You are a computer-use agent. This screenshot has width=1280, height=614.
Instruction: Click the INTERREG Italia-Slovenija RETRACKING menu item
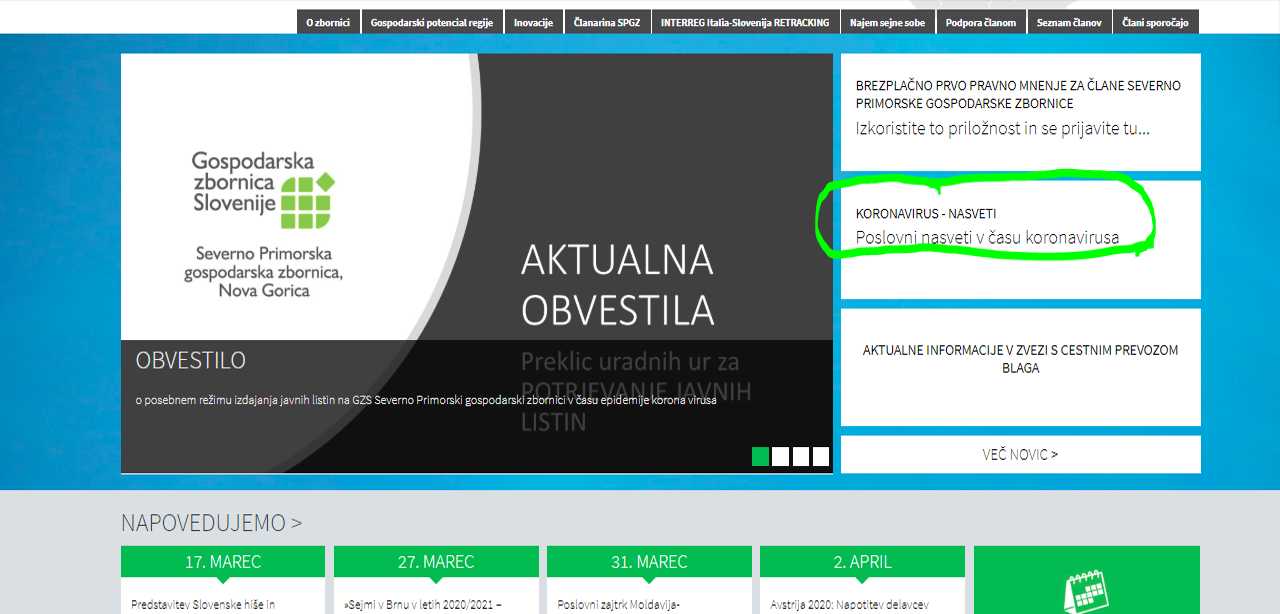[x=746, y=21]
